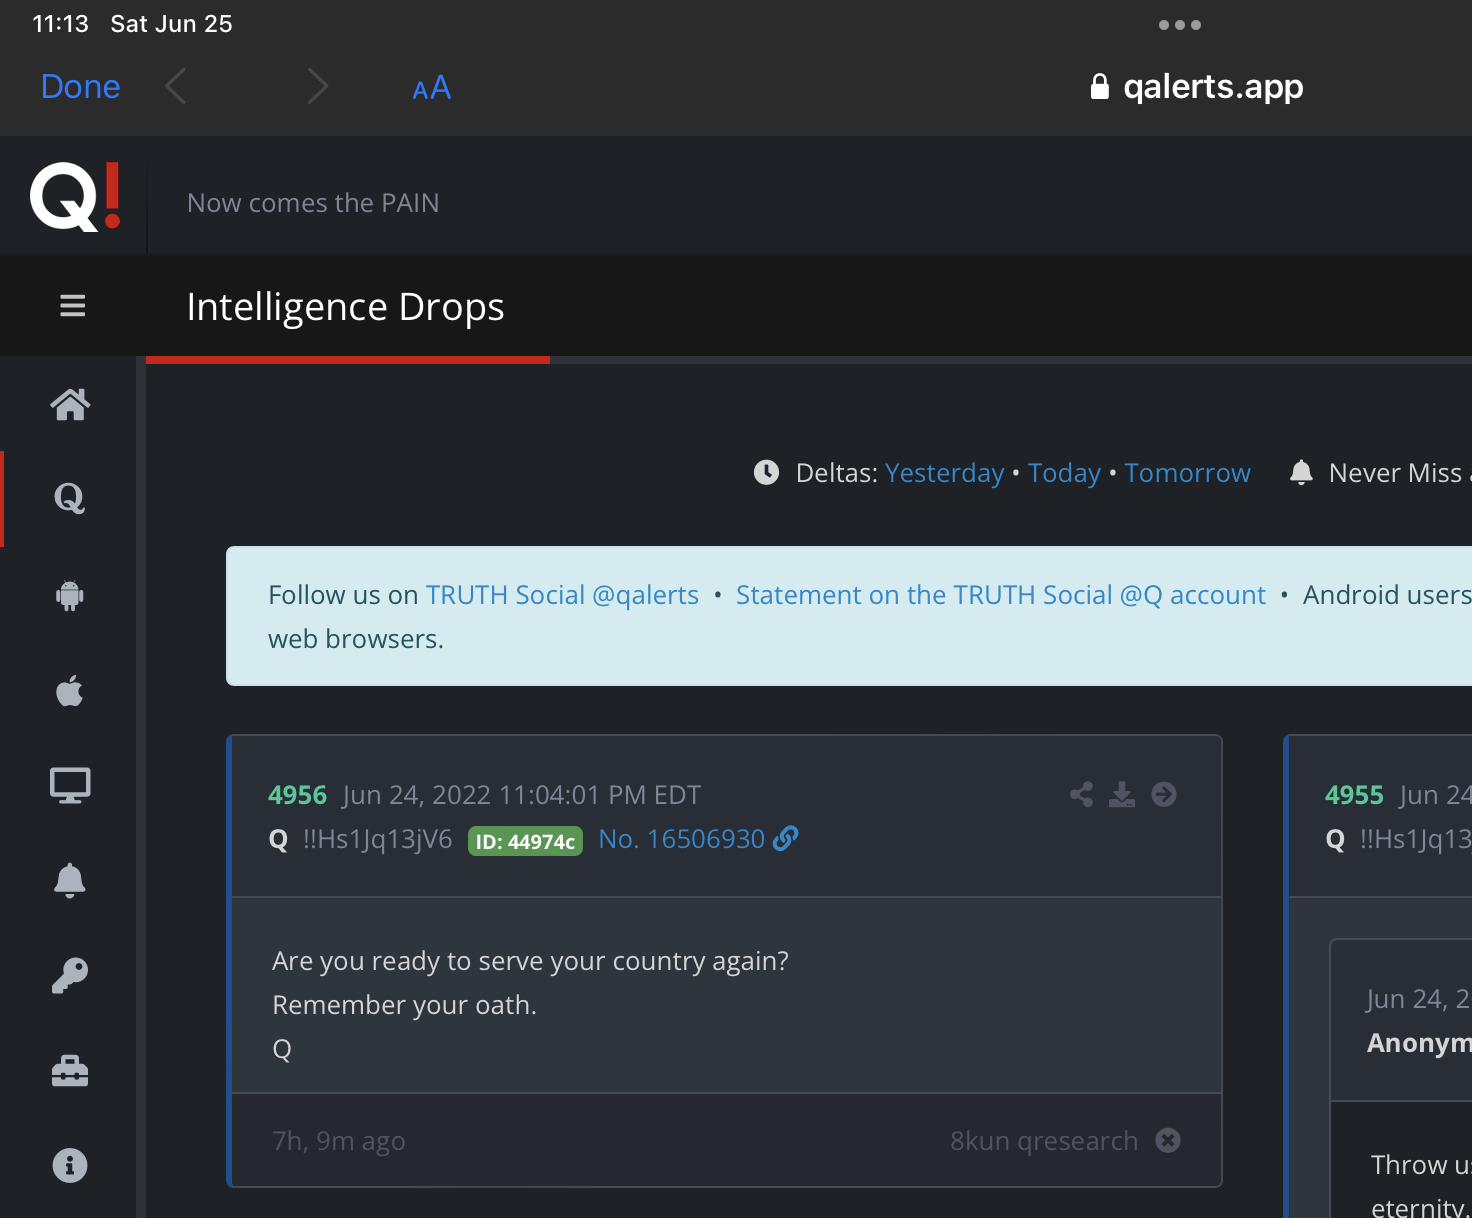Open the info sidebar icon
The width and height of the screenshot is (1472, 1218).
pyautogui.click(x=70, y=1165)
